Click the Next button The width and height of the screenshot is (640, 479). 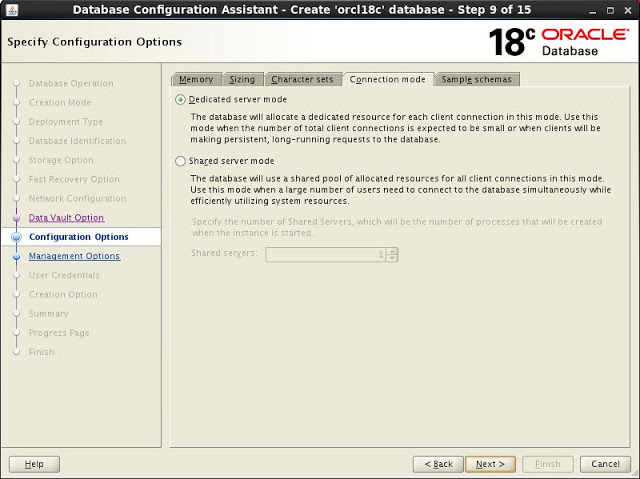point(490,464)
